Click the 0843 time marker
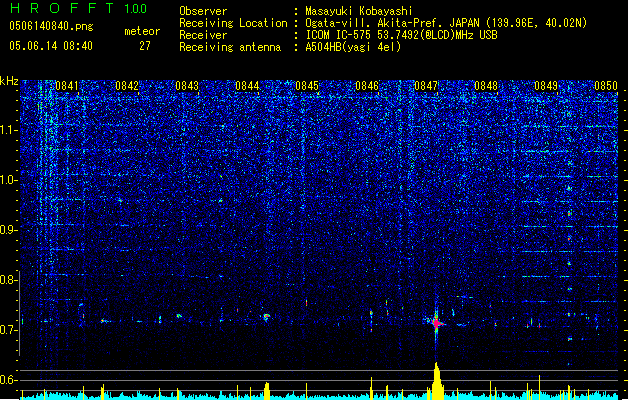Screen dimensions: 629x400 tap(187, 86)
